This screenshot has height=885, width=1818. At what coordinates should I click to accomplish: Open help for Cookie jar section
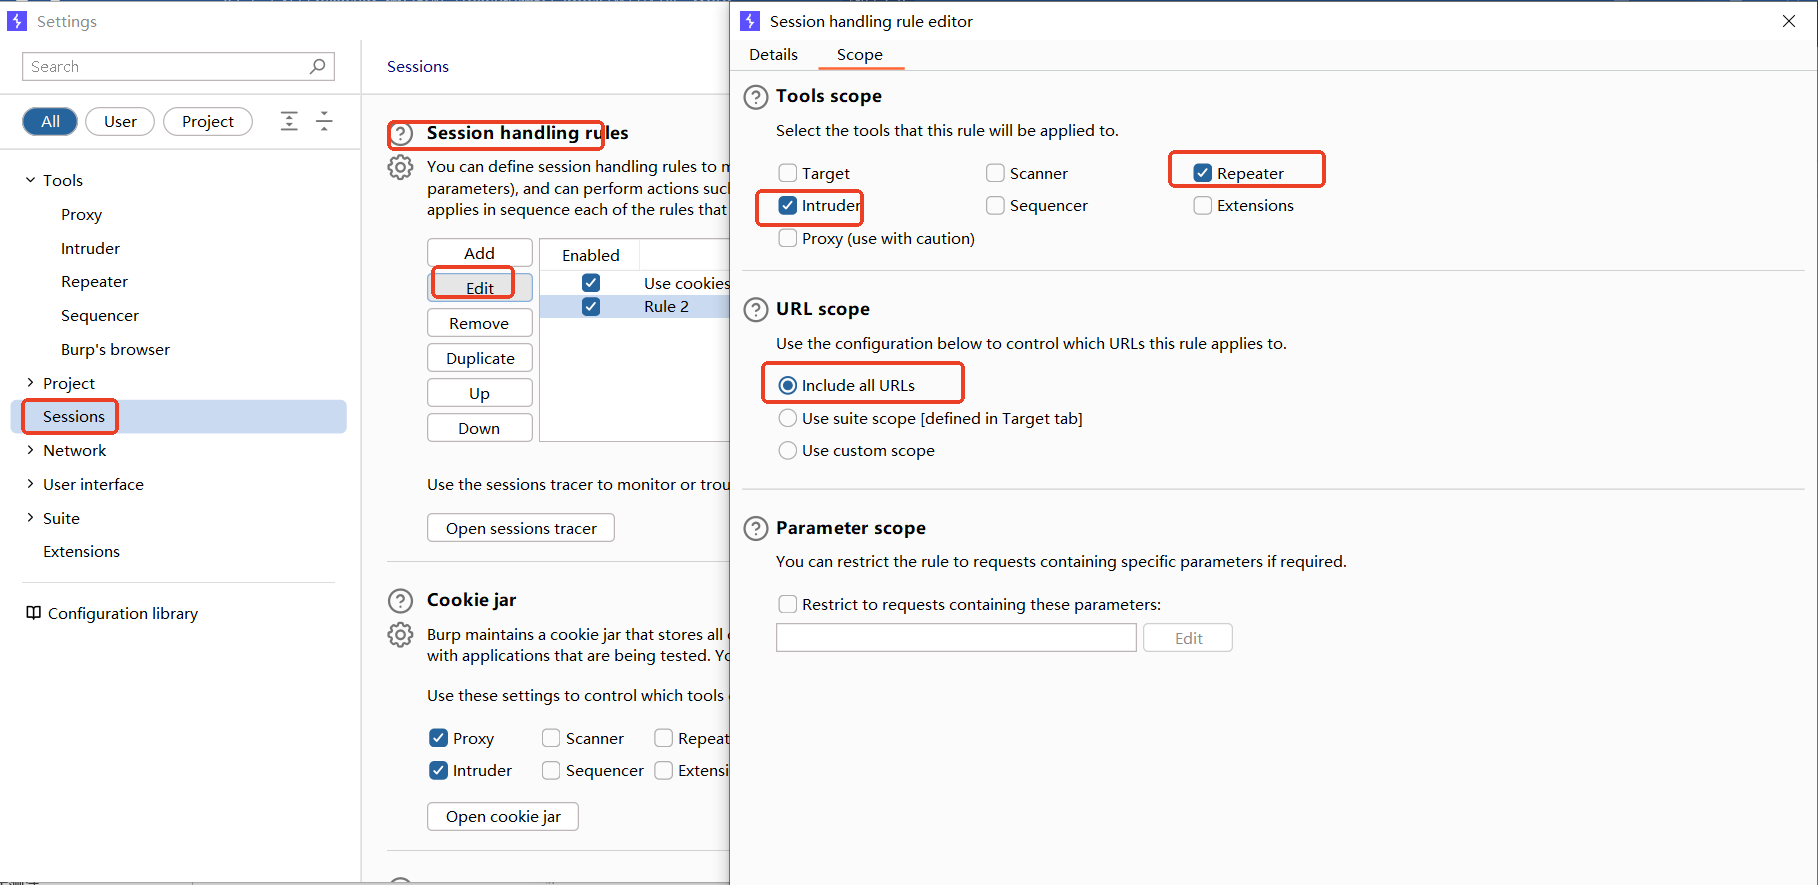[400, 601]
